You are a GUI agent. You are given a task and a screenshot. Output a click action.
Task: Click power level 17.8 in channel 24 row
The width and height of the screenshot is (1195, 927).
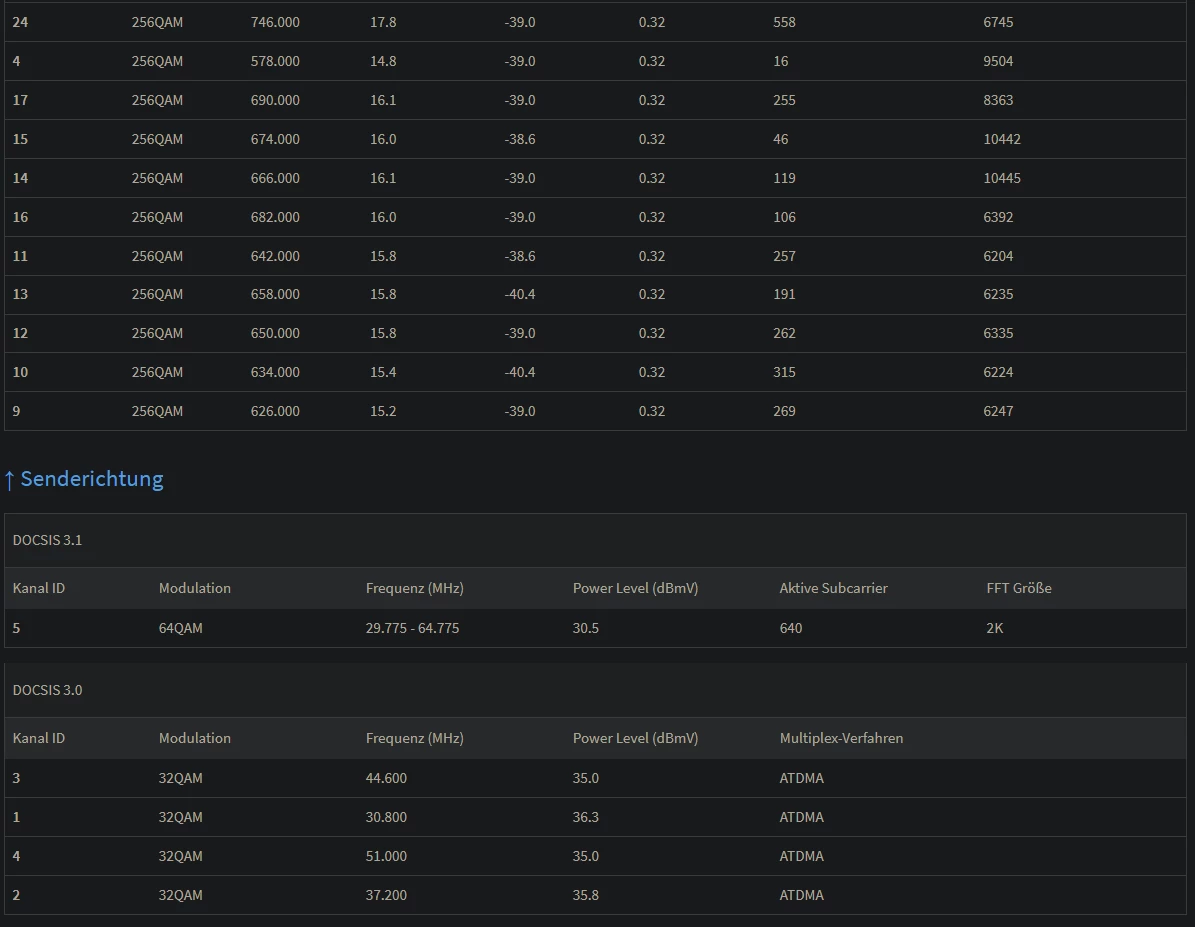383,22
